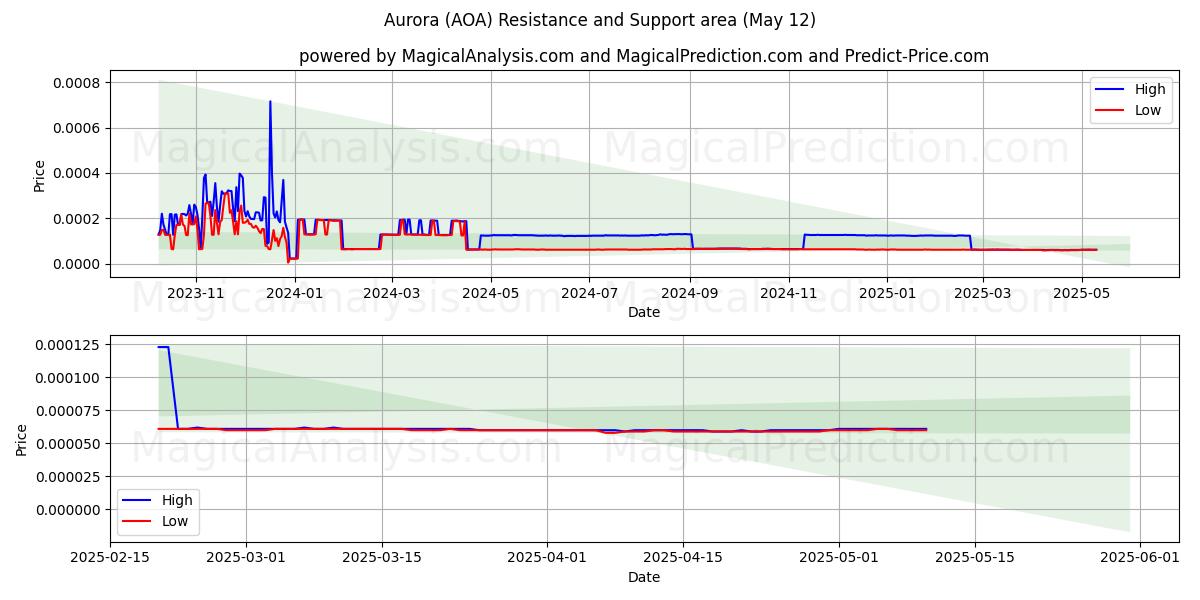Click the 2025-05-15 date tick label

click(974, 558)
